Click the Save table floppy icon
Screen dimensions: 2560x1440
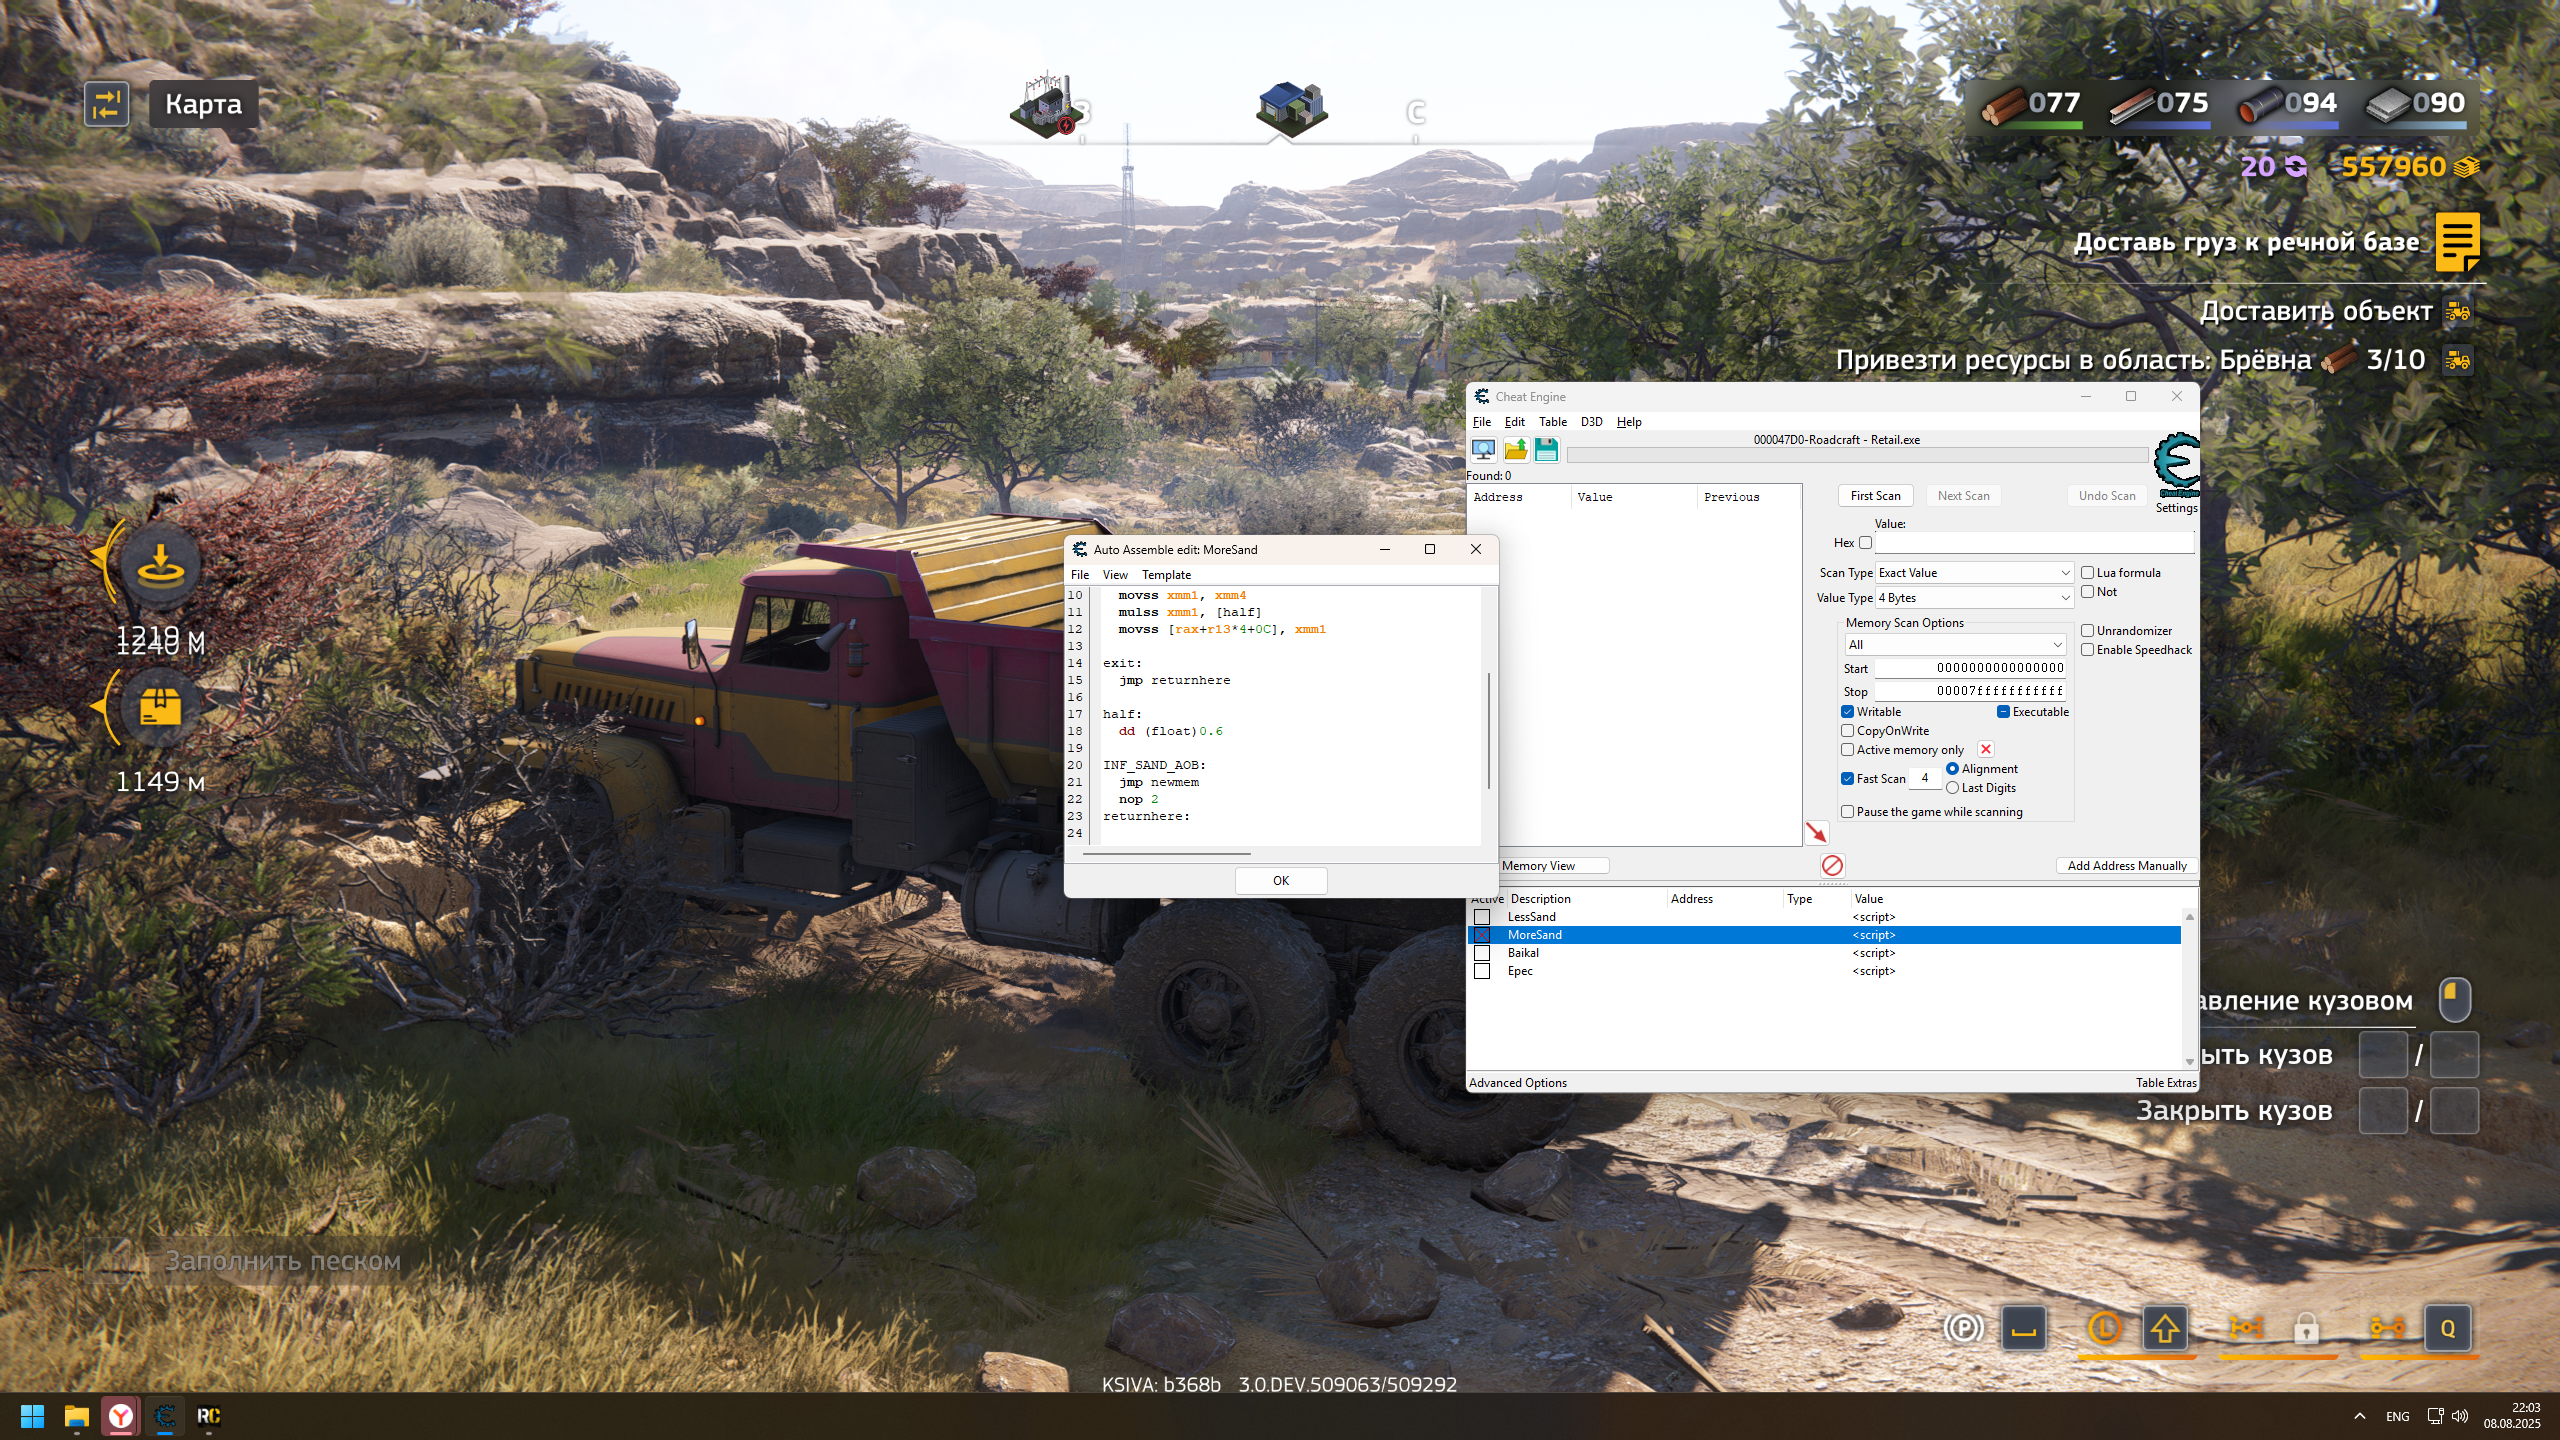tap(1546, 450)
